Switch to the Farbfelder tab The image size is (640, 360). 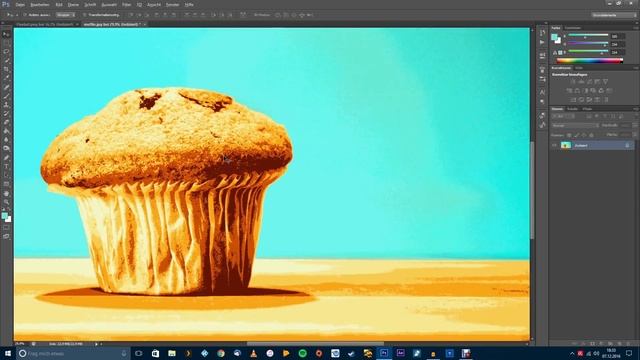(x=572, y=28)
